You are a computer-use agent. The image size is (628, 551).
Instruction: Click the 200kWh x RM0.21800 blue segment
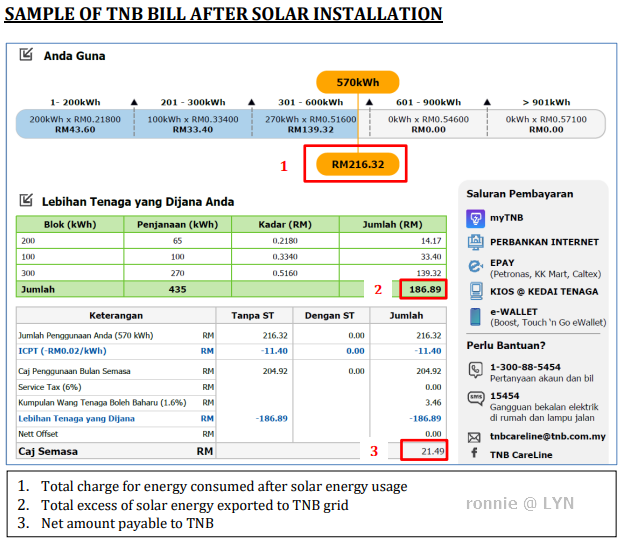point(75,124)
